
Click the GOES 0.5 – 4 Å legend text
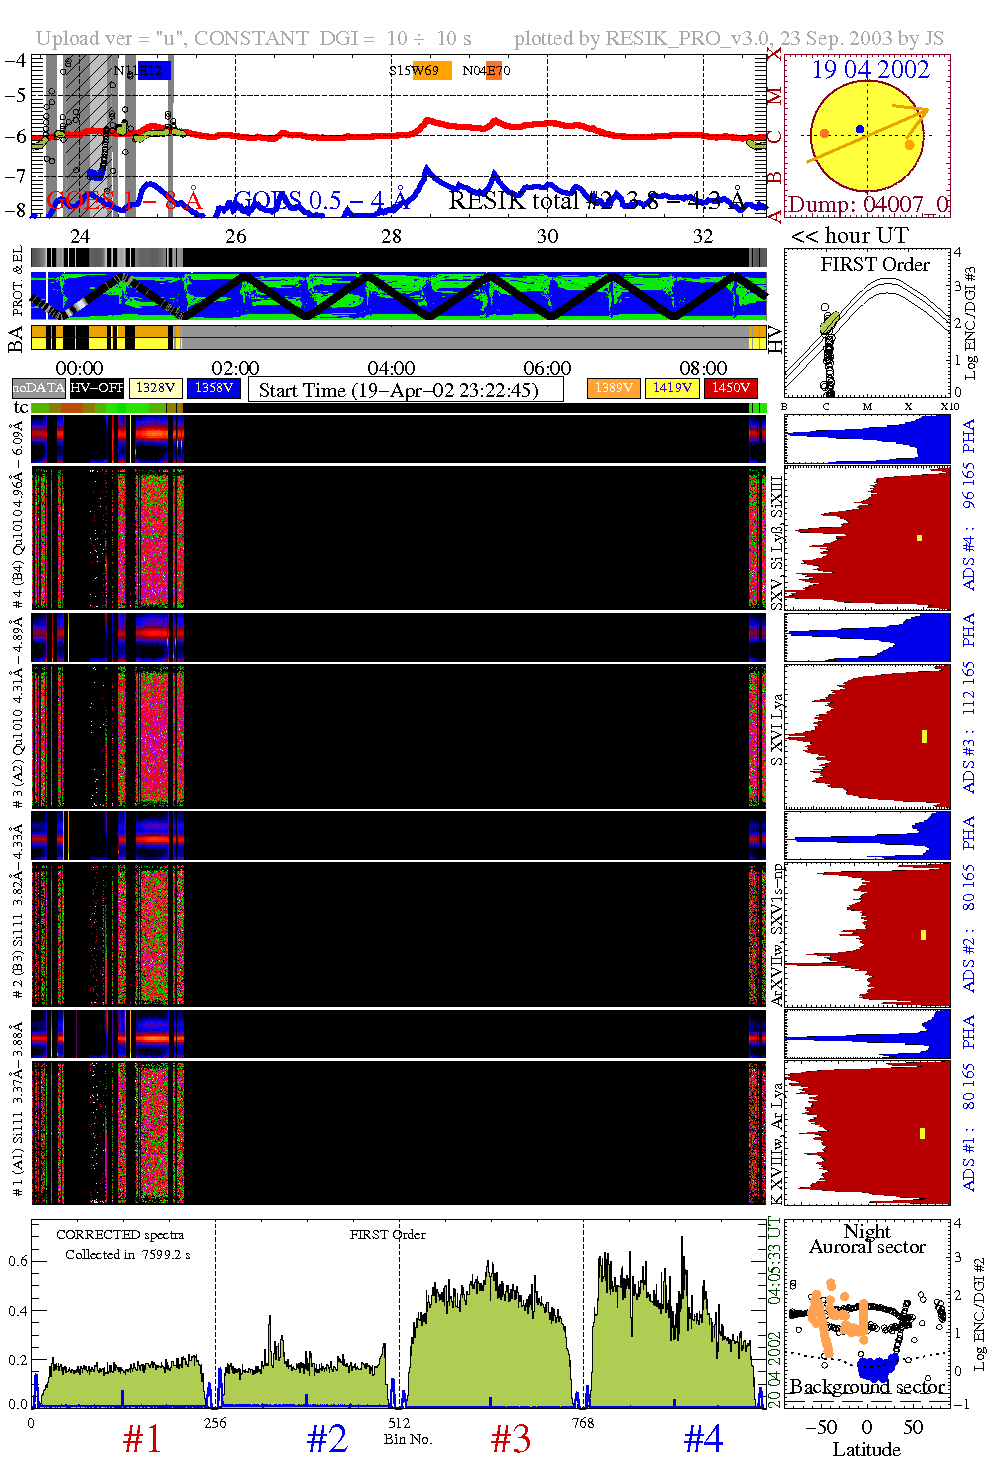point(322,201)
